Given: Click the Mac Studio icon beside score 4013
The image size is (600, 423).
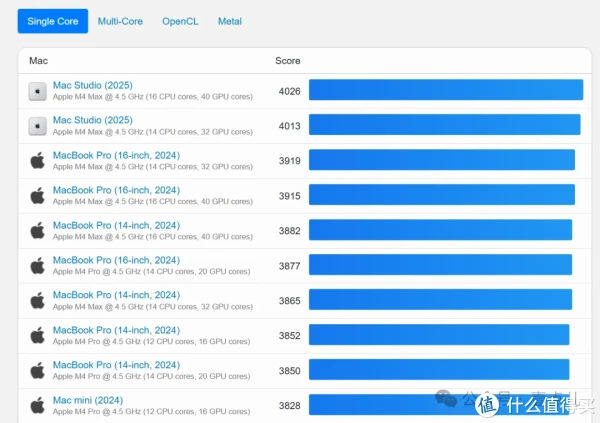Looking at the screenshot, I should click(x=37, y=126).
